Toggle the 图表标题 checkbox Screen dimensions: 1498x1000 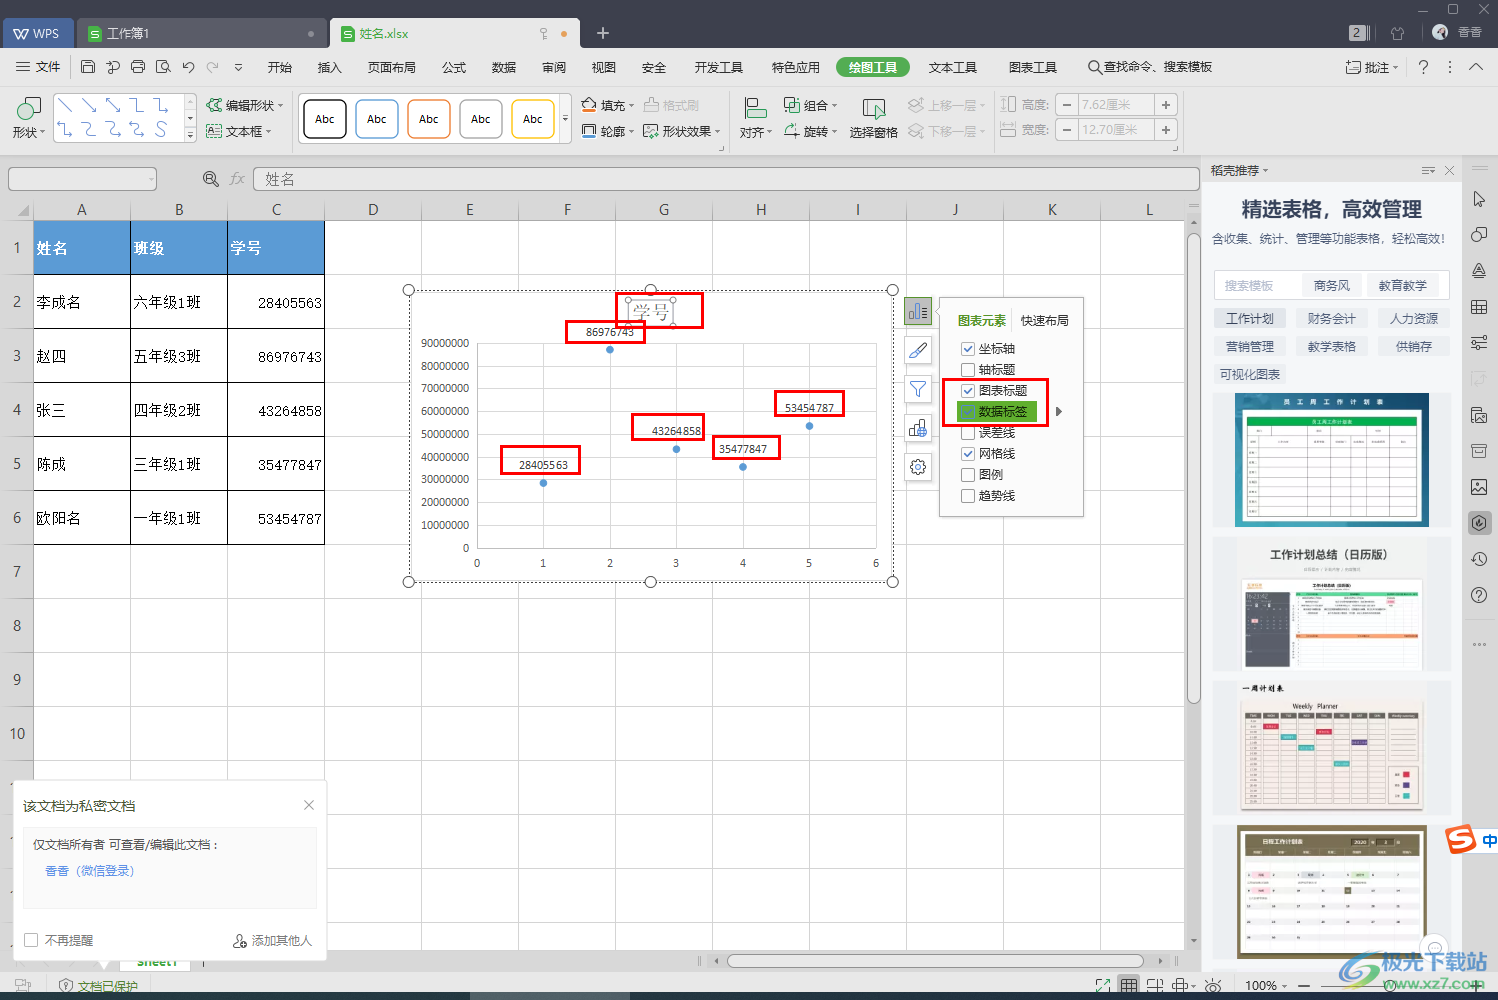(x=968, y=391)
